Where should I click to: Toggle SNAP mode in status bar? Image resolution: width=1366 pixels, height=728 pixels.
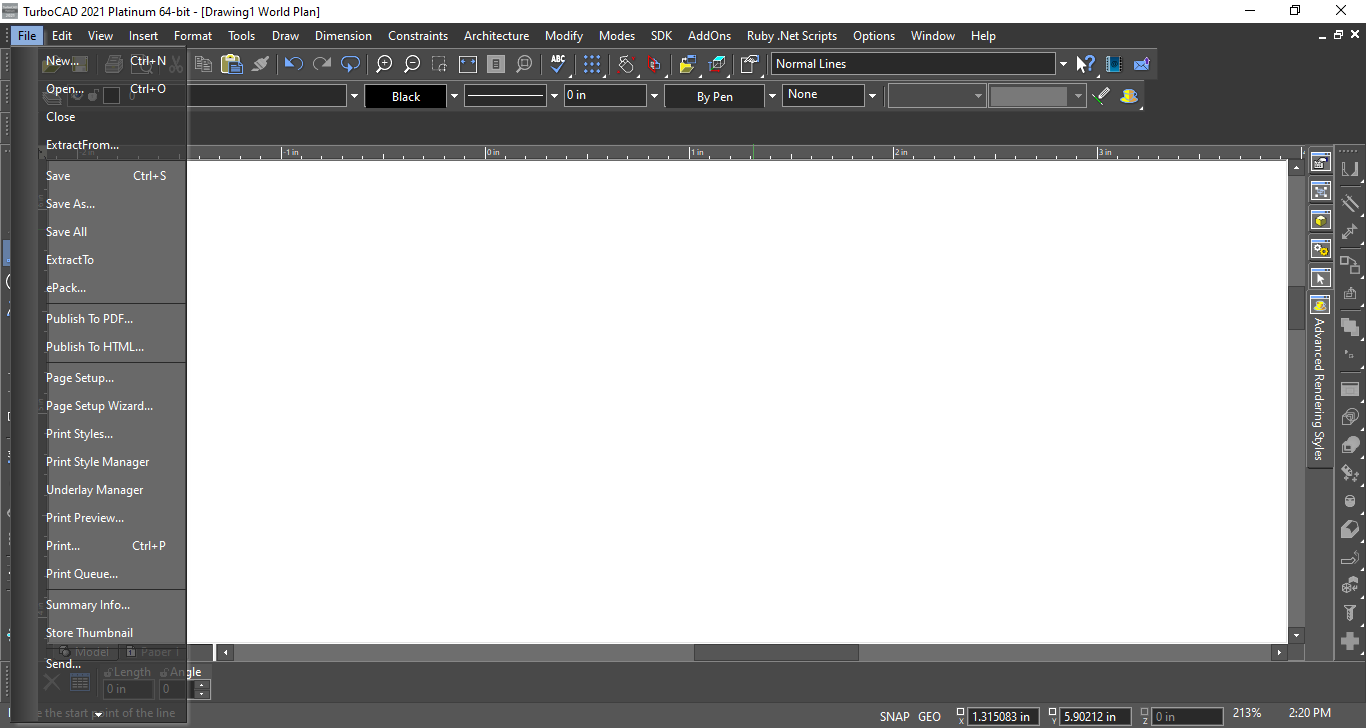pos(895,716)
